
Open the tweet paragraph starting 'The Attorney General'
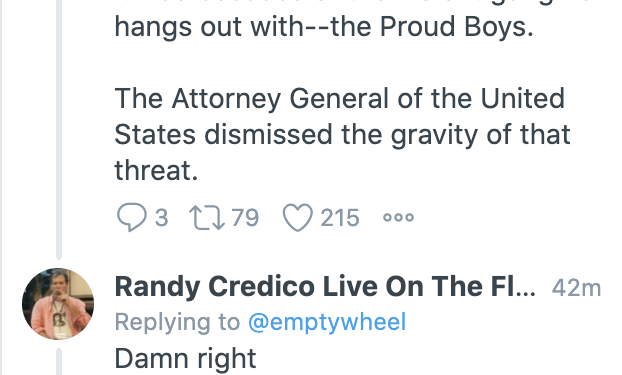342,135
